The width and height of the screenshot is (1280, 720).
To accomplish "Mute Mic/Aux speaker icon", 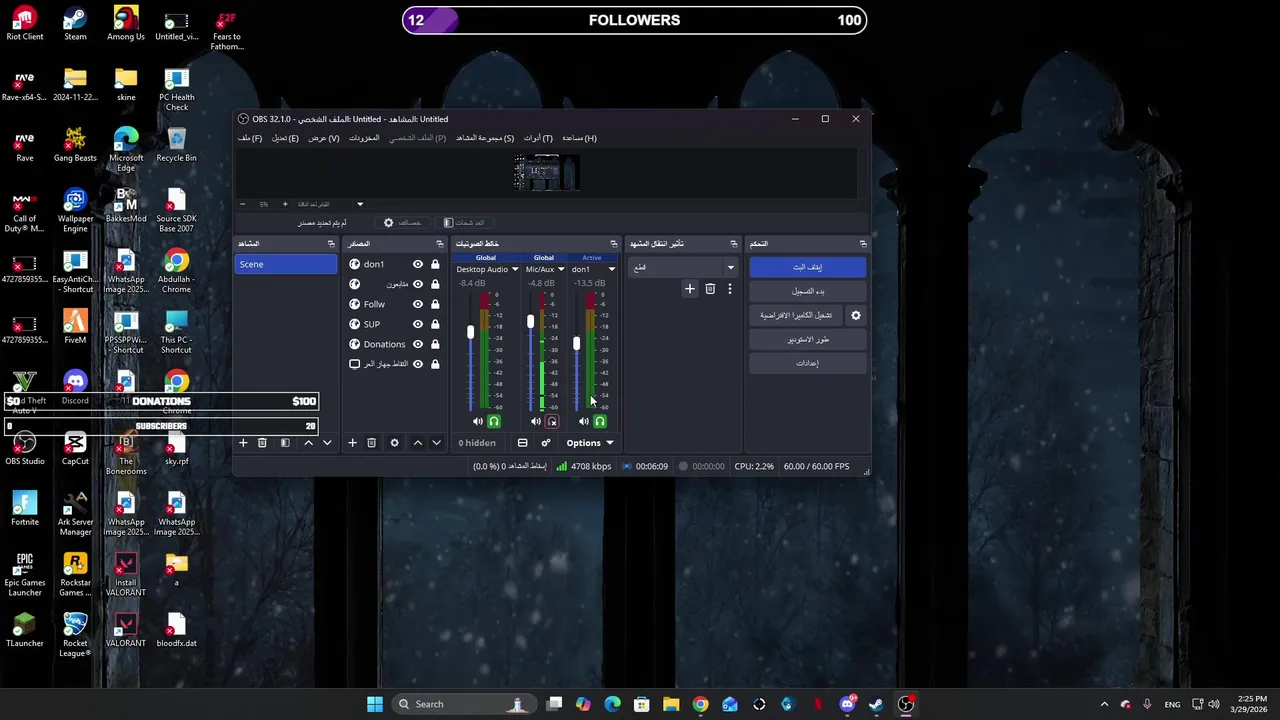I will 536,422.
